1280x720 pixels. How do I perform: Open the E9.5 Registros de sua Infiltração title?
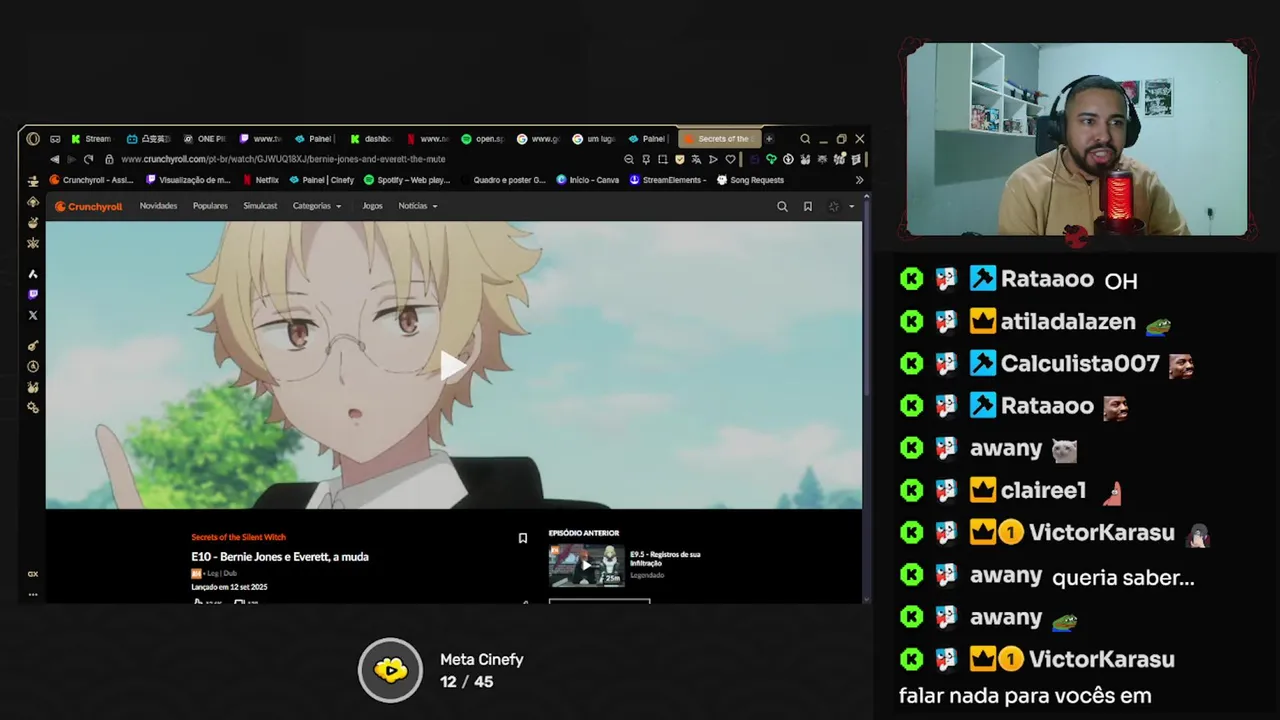pyautogui.click(x=665, y=558)
